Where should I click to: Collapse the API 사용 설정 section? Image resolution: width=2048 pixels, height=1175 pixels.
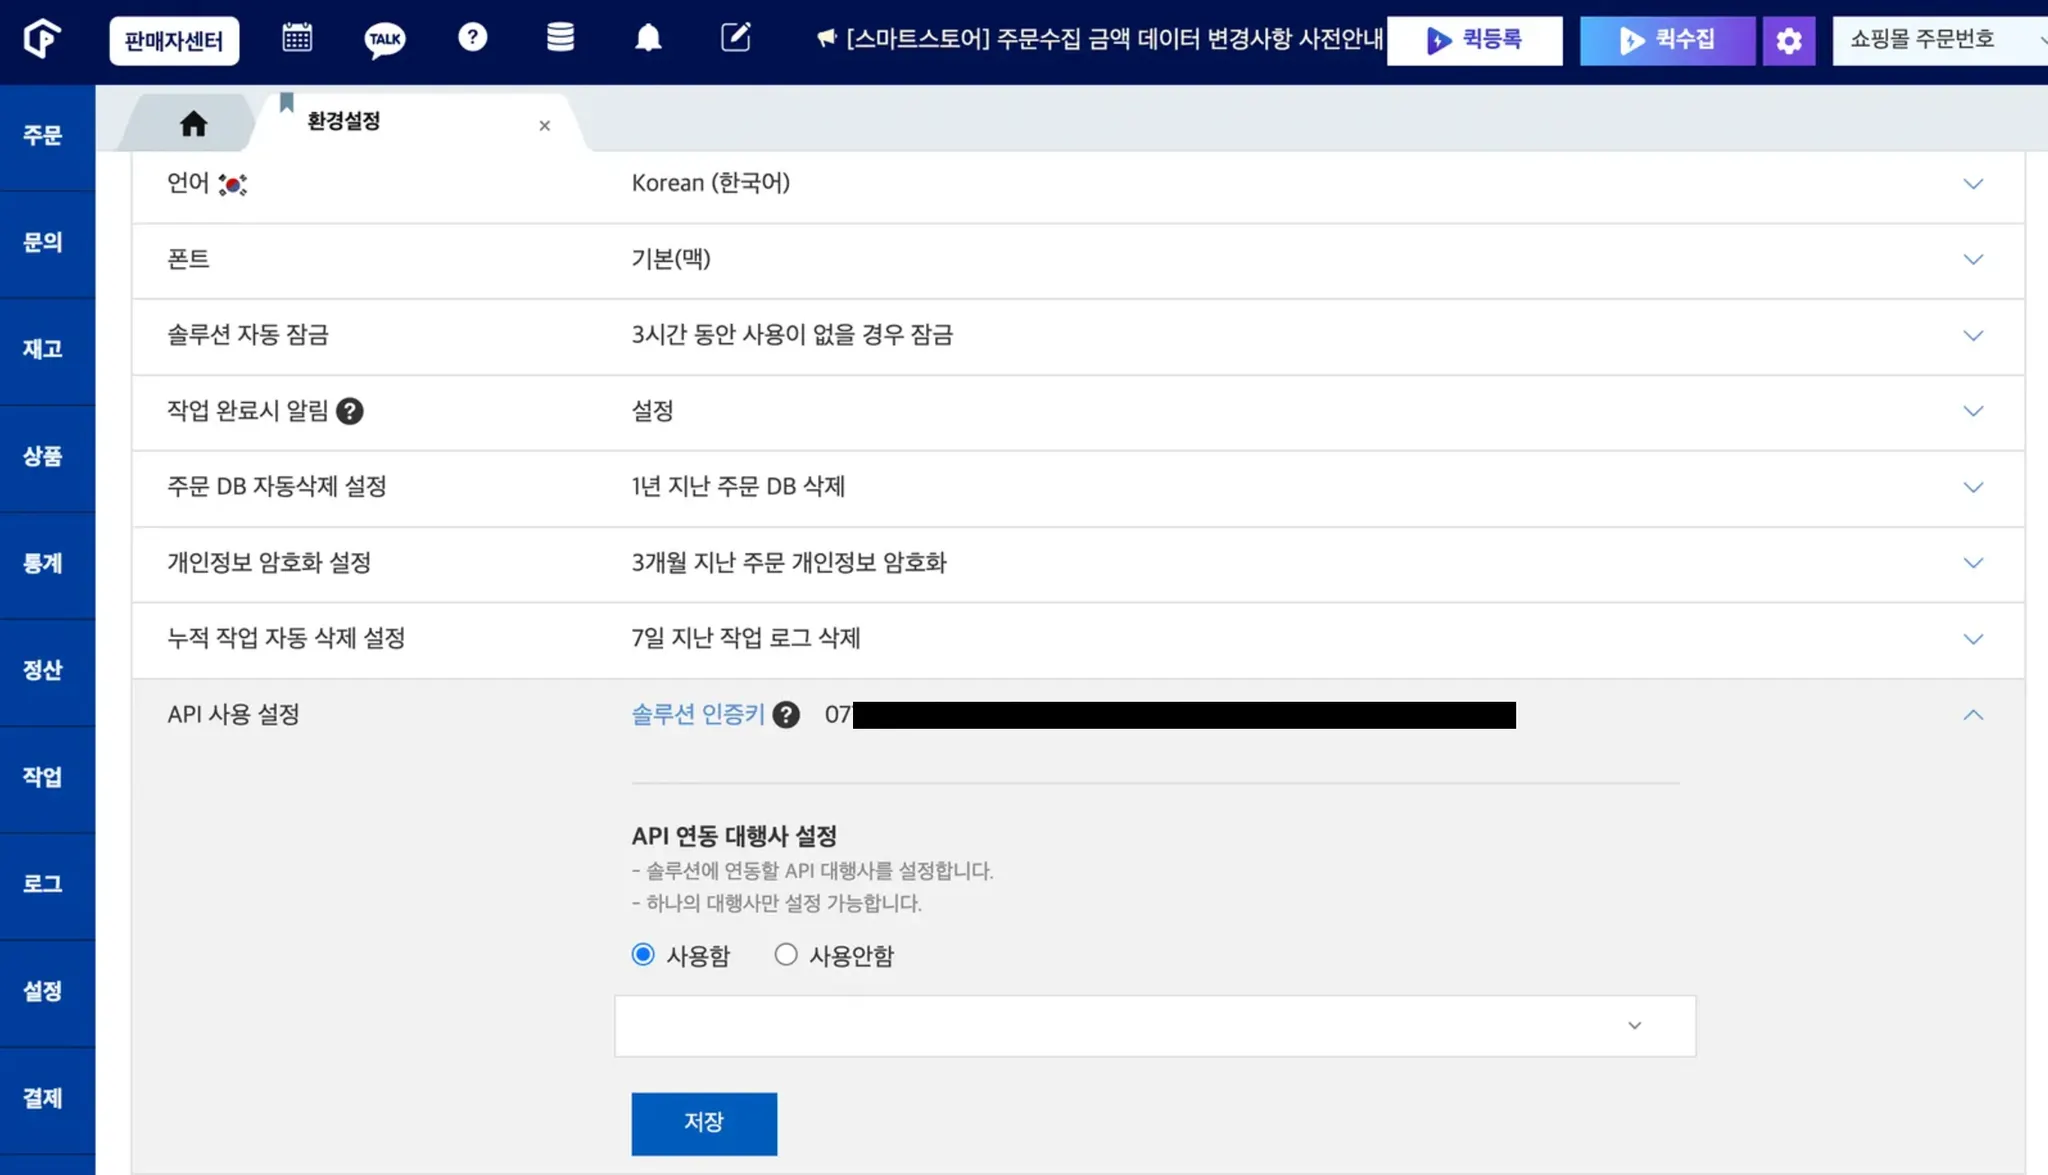tap(1972, 715)
